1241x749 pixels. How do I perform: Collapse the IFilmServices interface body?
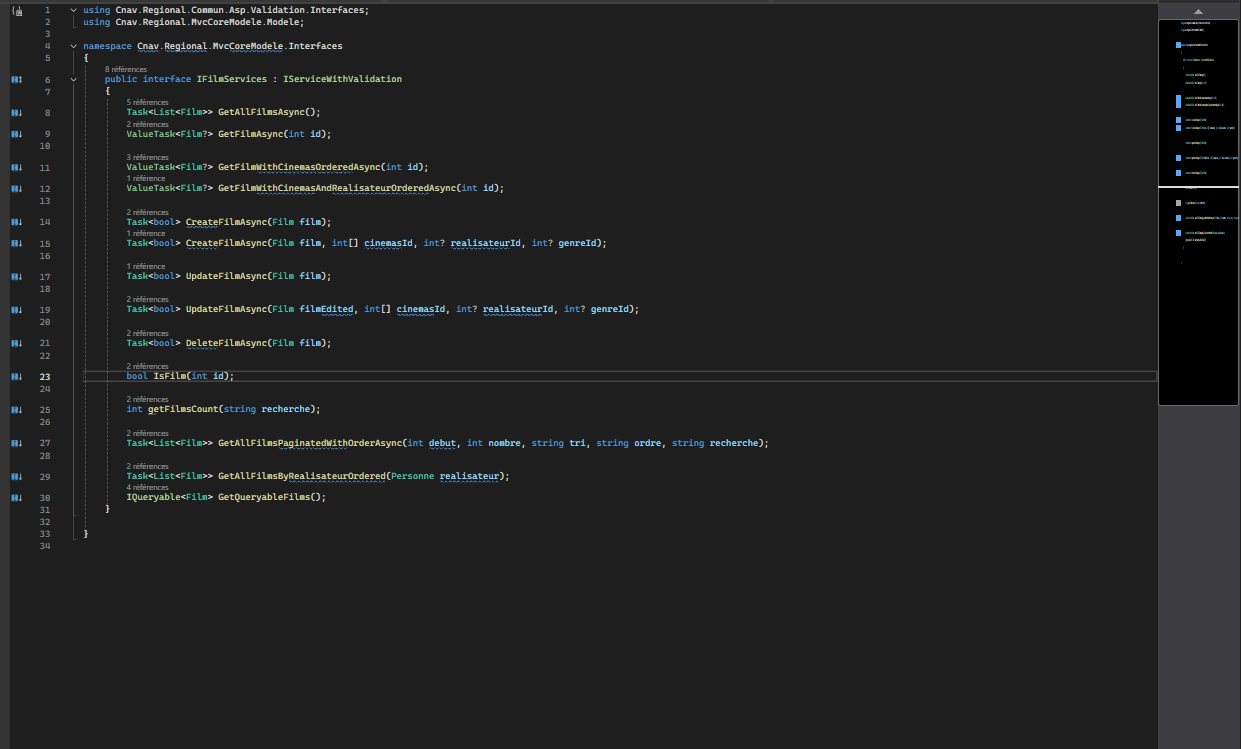[72, 79]
